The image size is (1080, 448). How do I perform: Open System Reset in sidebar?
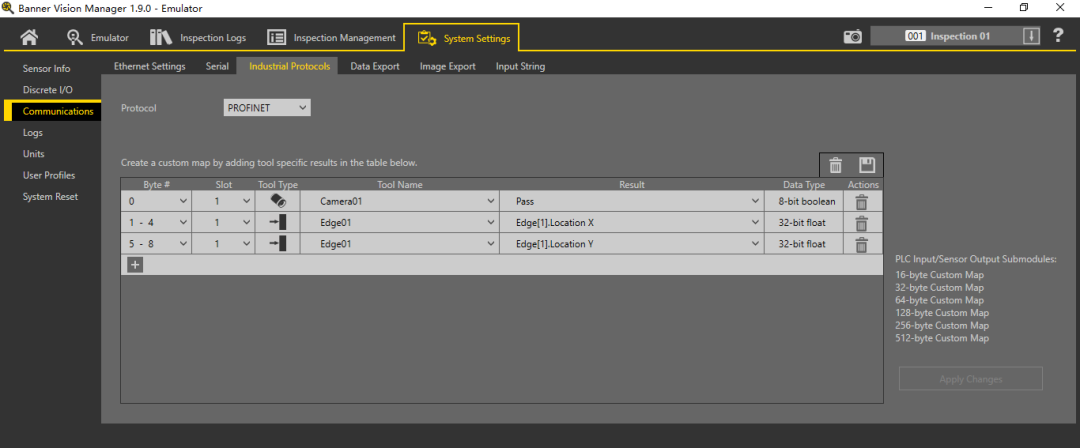[x=50, y=196]
